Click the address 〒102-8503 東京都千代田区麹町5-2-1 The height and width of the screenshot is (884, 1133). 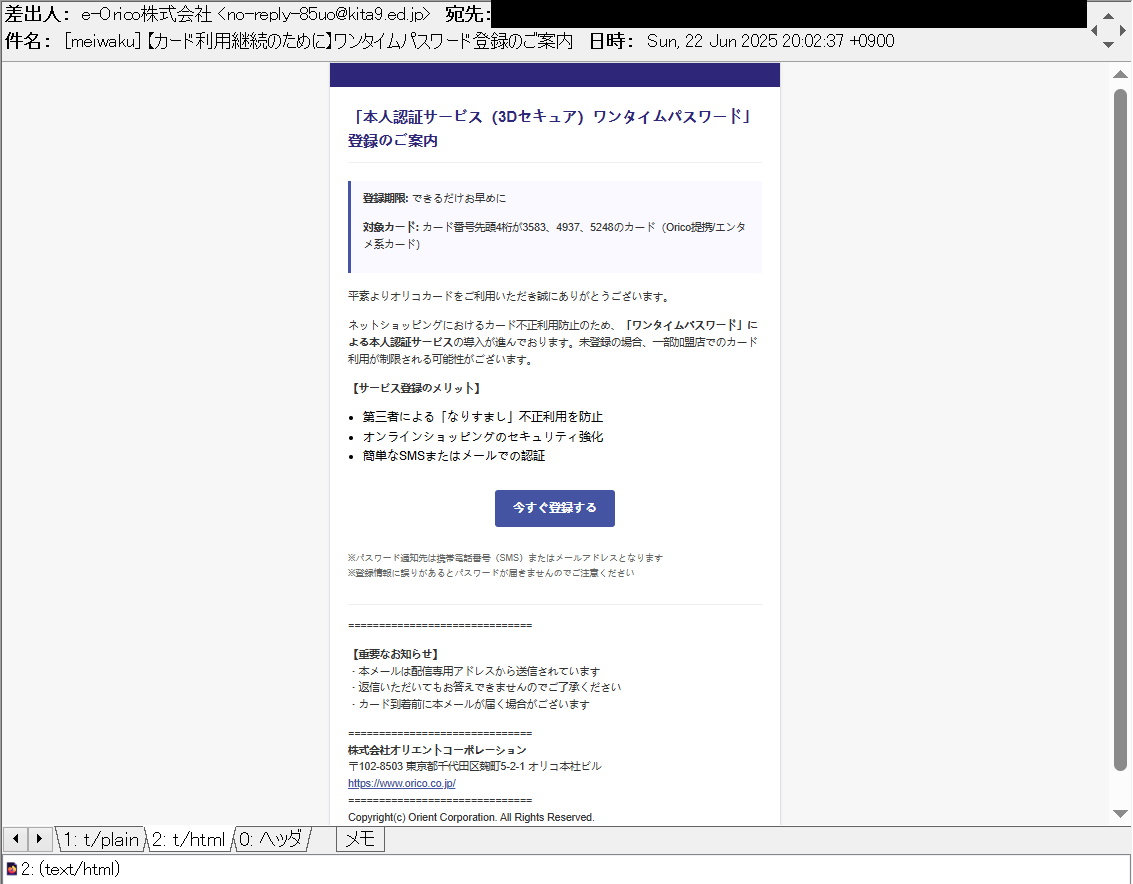pyautogui.click(x=474, y=766)
